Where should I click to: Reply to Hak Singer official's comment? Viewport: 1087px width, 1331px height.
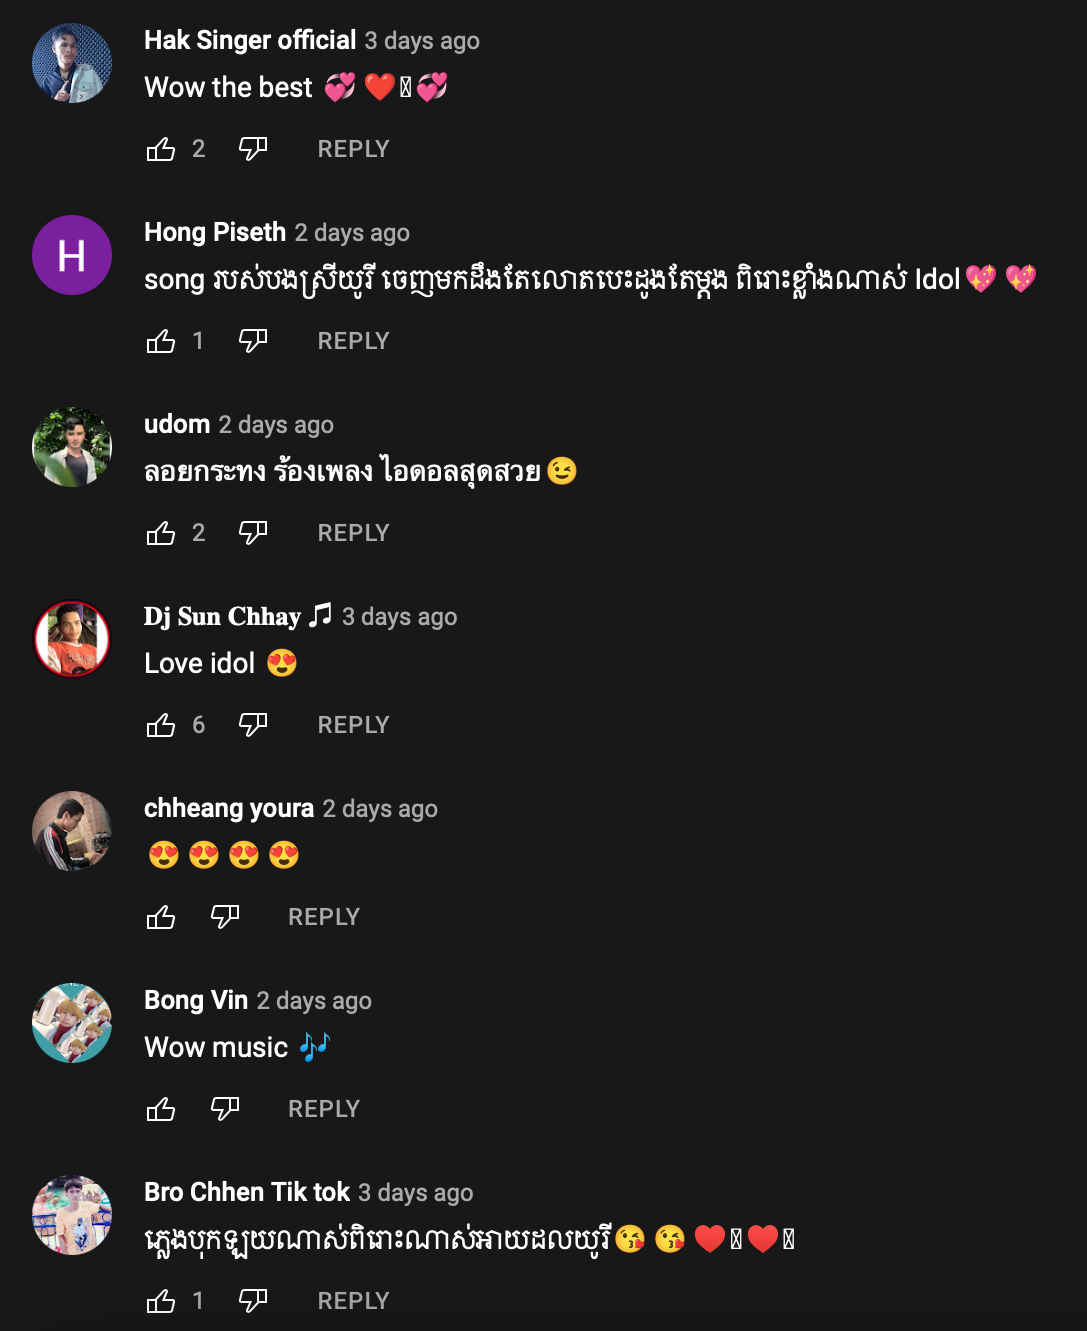click(353, 149)
